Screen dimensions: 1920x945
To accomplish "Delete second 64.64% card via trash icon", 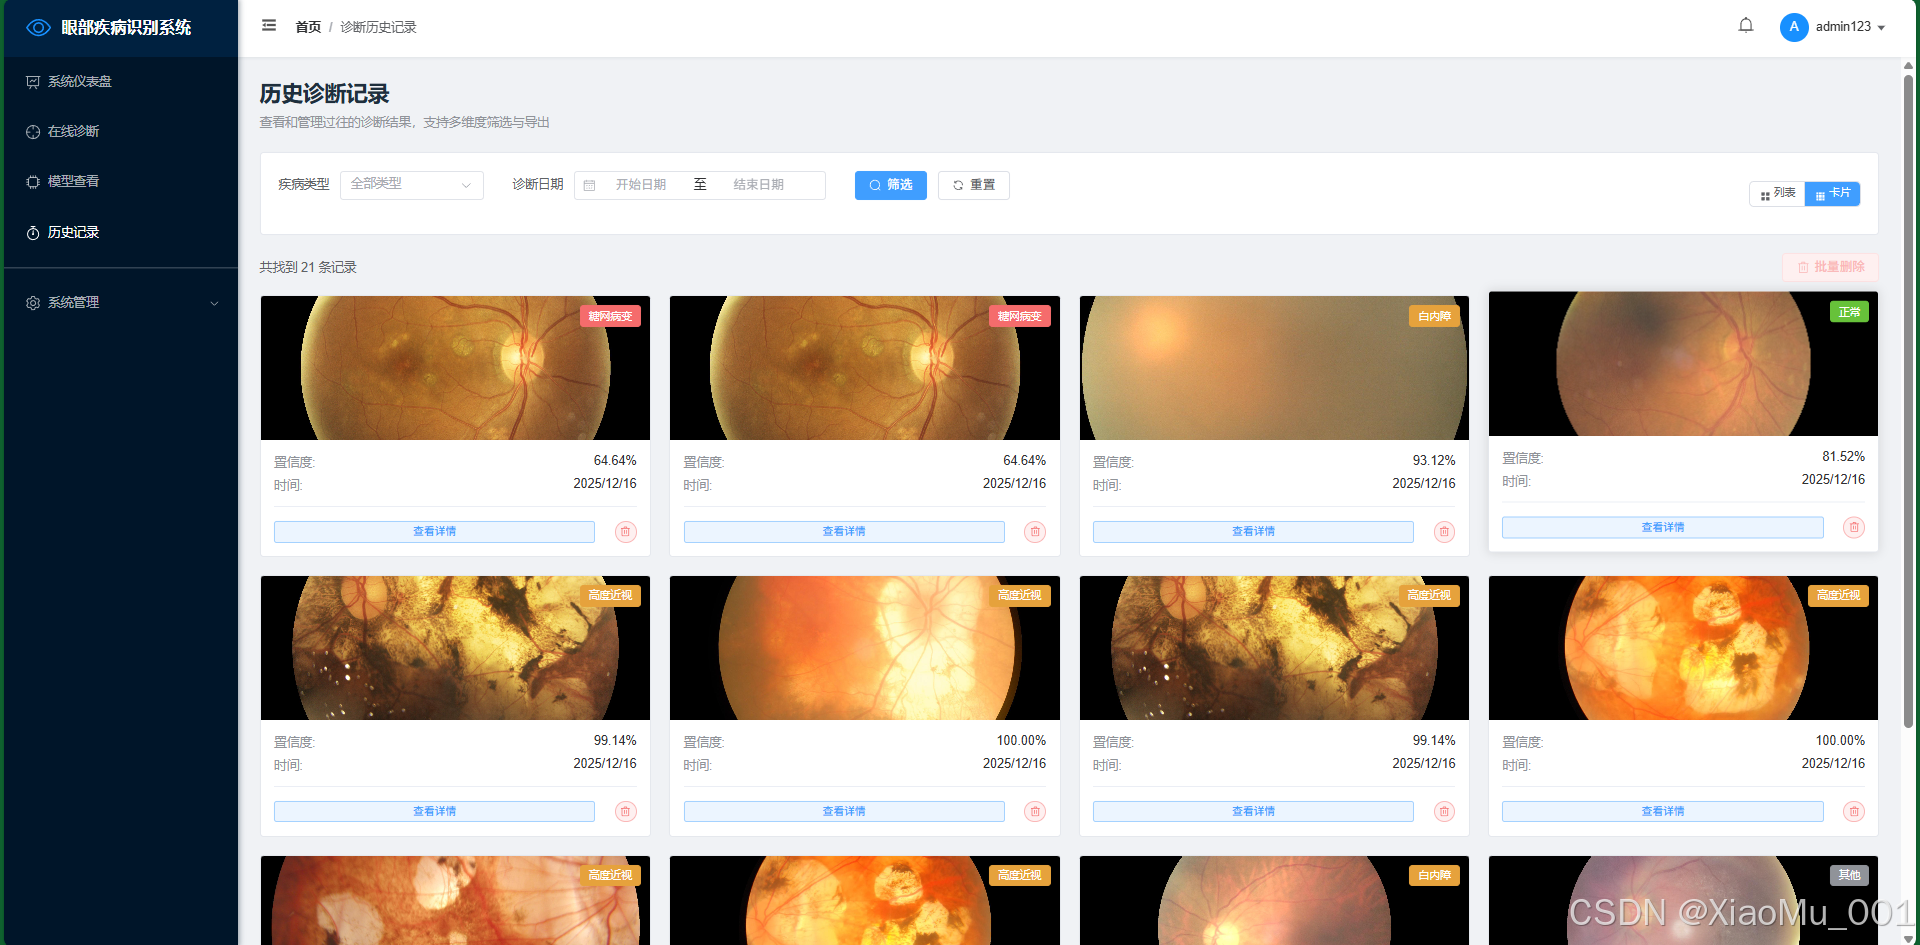I will tap(1035, 532).
